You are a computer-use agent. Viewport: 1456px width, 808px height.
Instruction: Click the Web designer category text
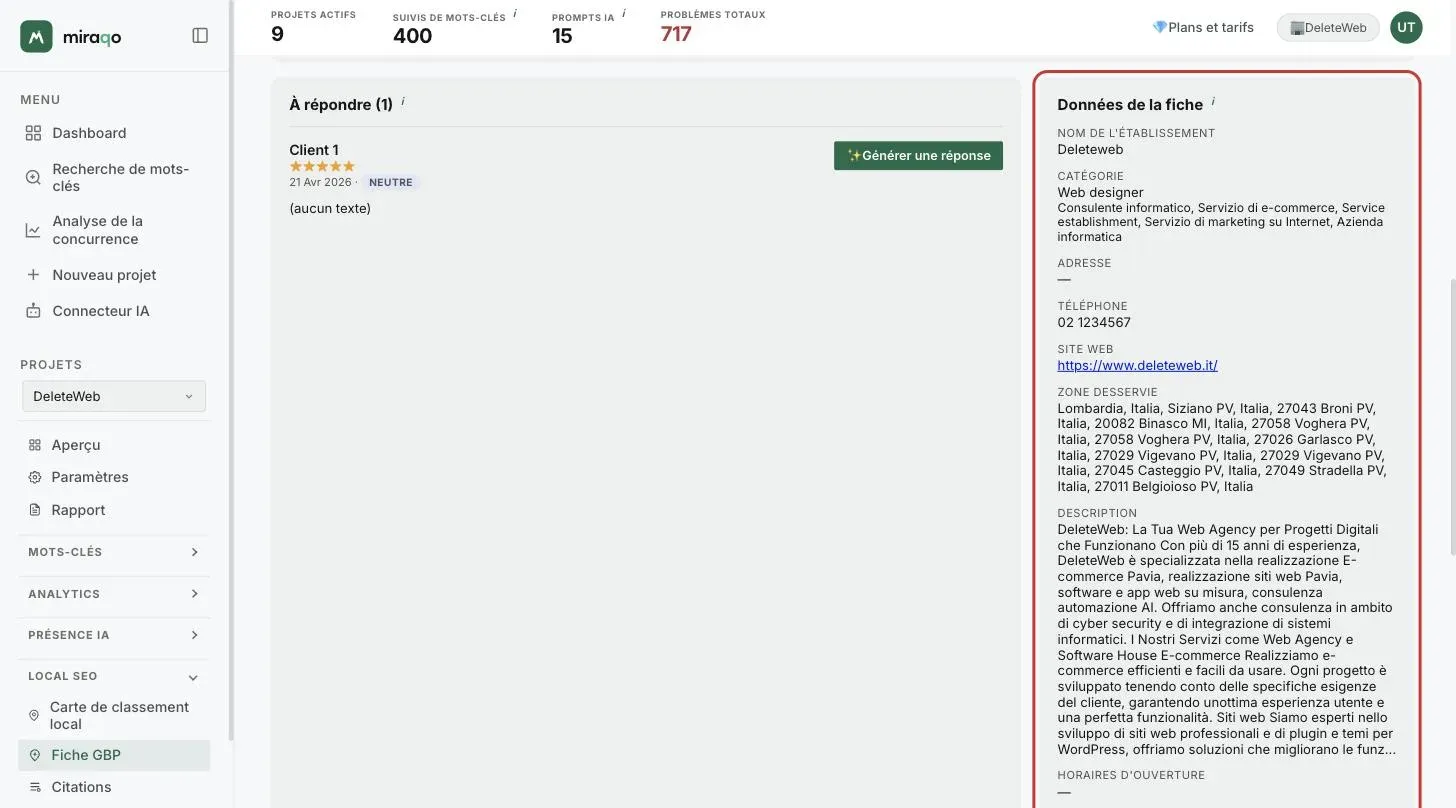[x=1100, y=192]
